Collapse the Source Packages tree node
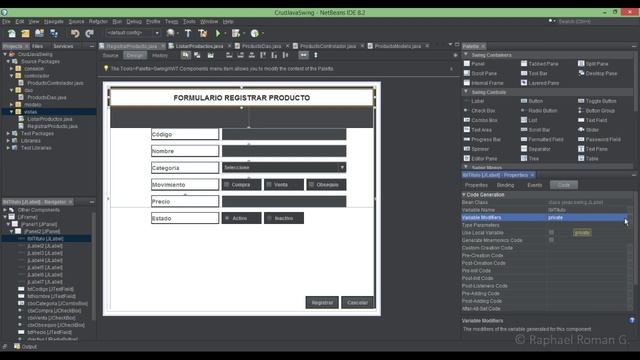The width and height of the screenshot is (640, 360). (8, 61)
